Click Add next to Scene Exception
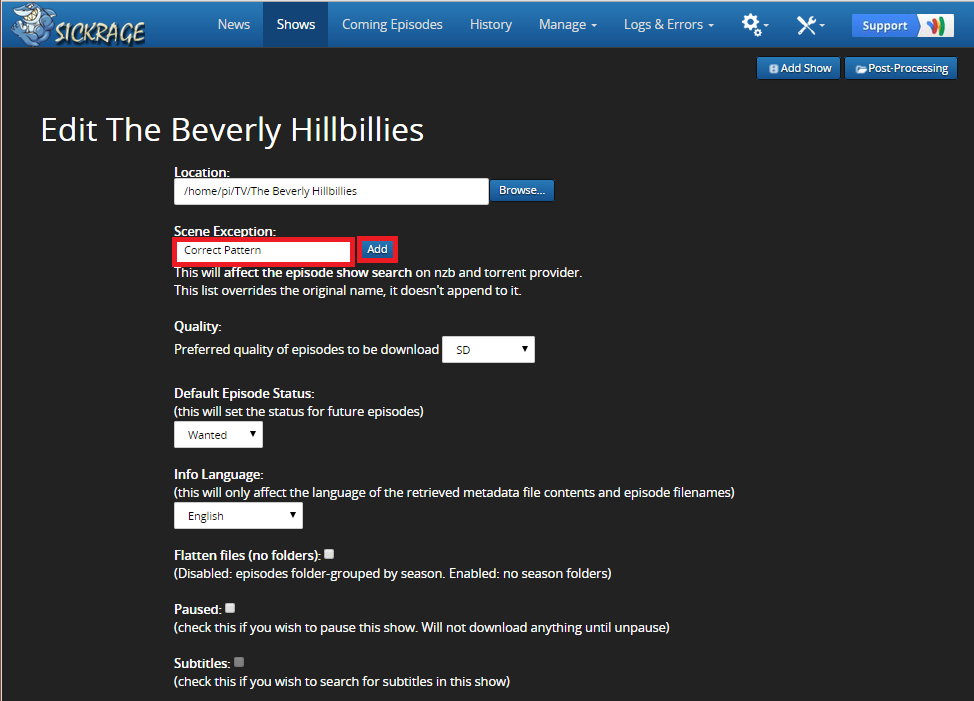 tap(377, 249)
